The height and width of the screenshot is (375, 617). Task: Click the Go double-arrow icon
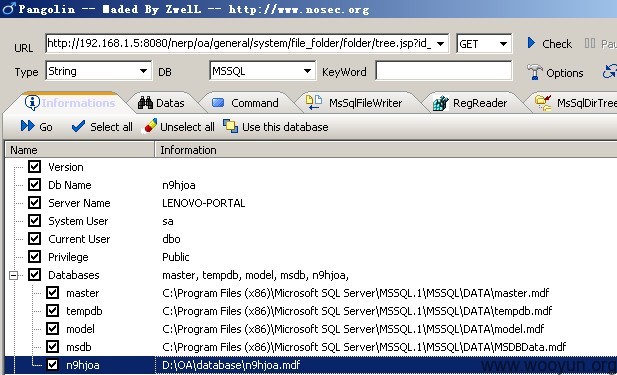[28, 126]
